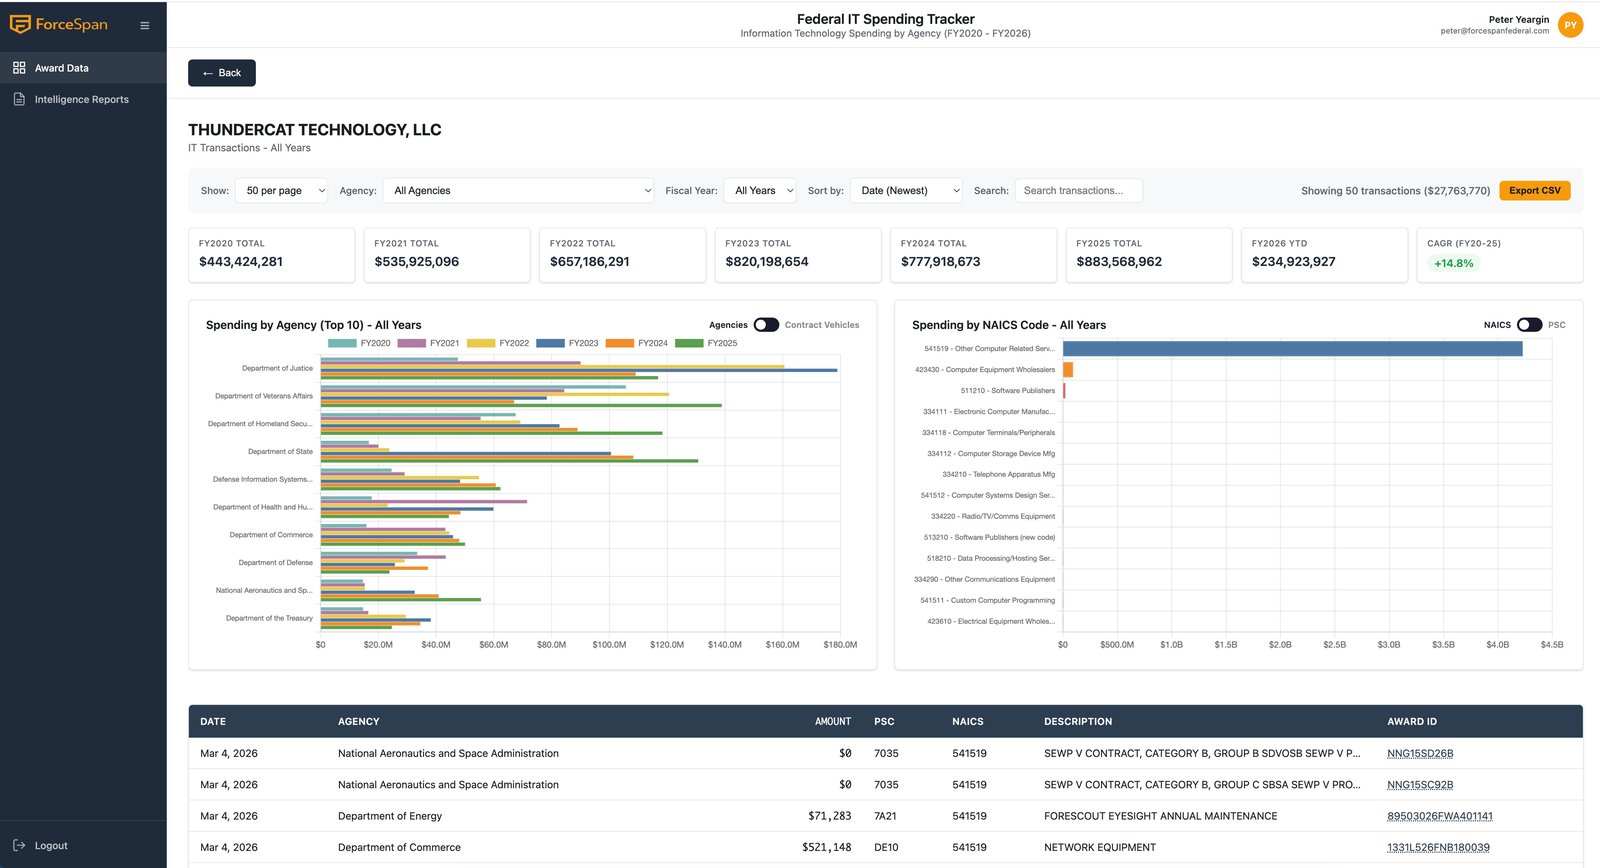Click the FY2020 TOTAL card
Screen dimensions: 1600x868
[x=271, y=255]
